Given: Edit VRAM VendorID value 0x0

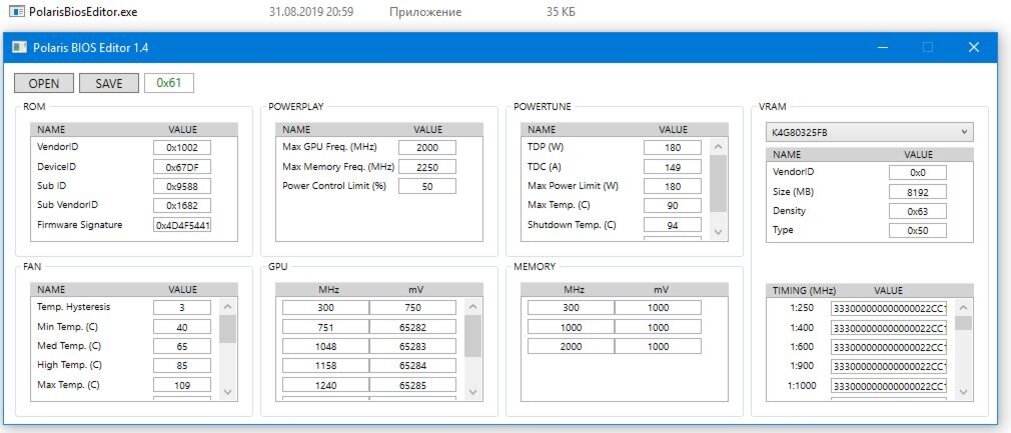Looking at the screenshot, I should pos(918,173).
